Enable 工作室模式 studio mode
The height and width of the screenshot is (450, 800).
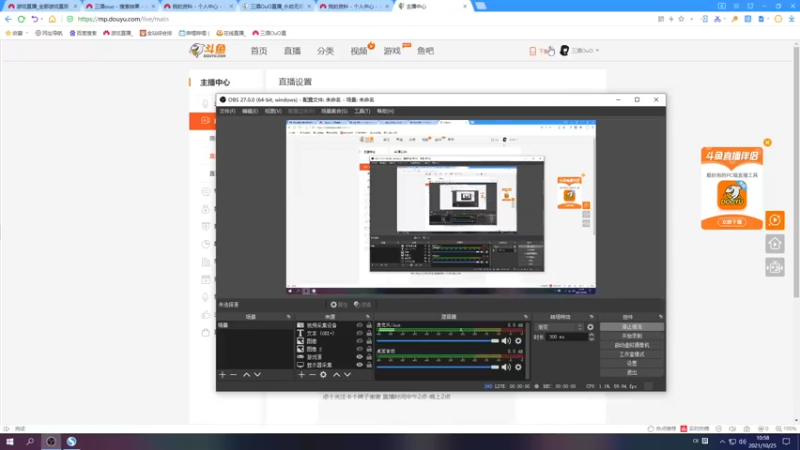(x=632, y=354)
